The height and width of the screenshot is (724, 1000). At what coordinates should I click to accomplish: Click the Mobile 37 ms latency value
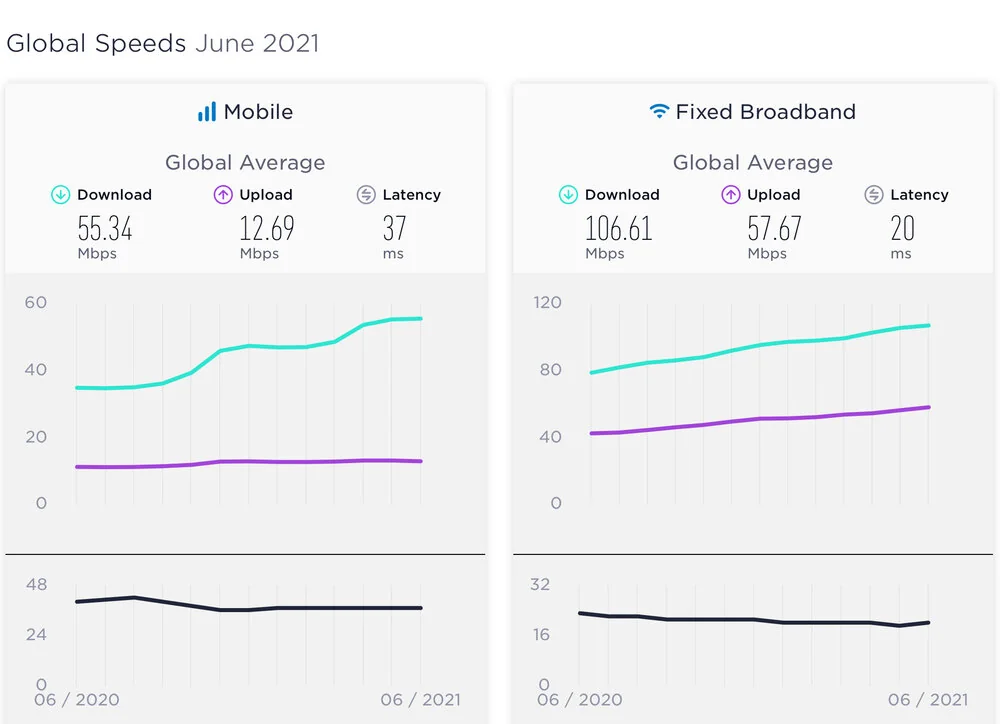click(x=394, y=229)
